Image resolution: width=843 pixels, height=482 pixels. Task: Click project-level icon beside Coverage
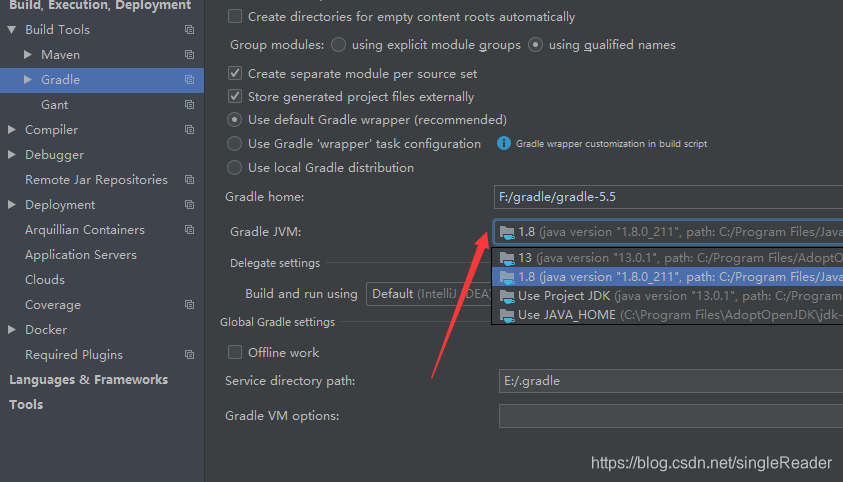pos(189,305)
